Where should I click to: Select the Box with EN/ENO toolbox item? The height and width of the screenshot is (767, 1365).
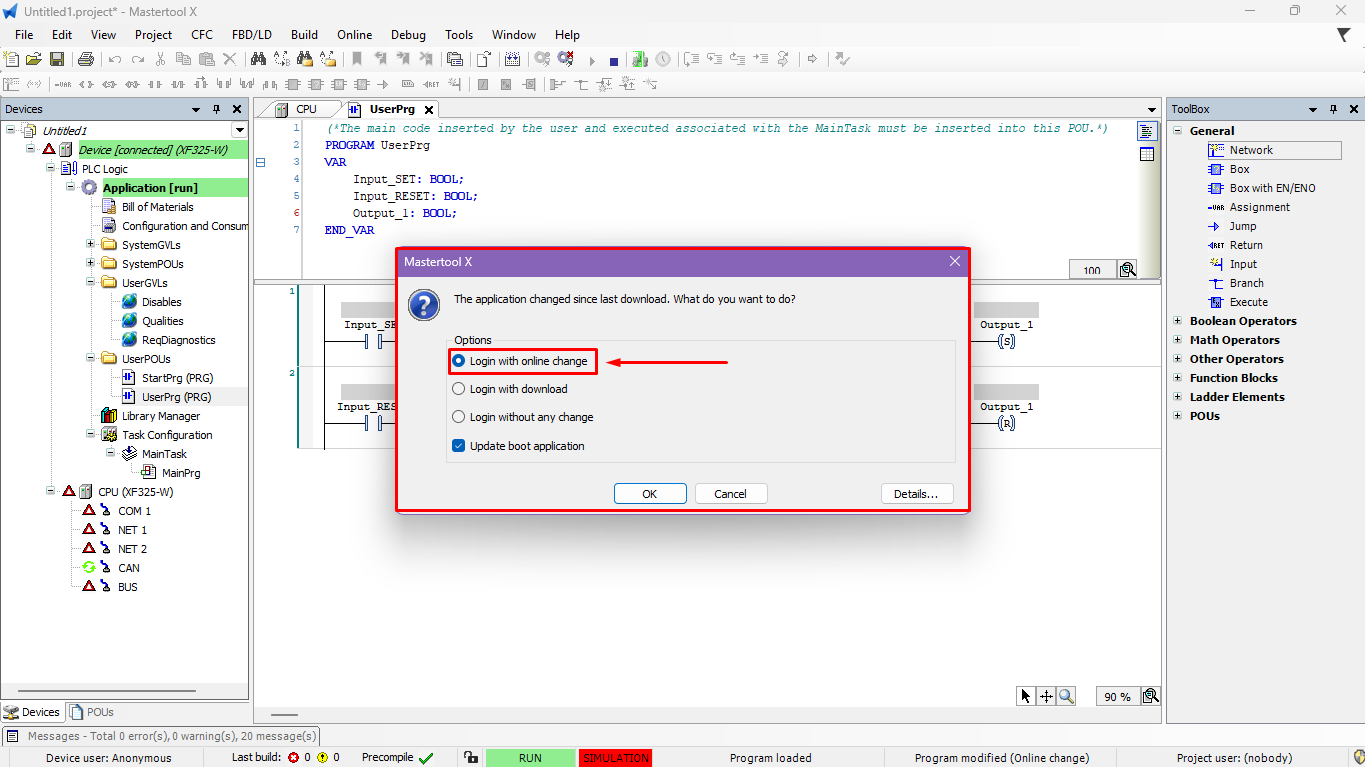tap(1272, 188)
